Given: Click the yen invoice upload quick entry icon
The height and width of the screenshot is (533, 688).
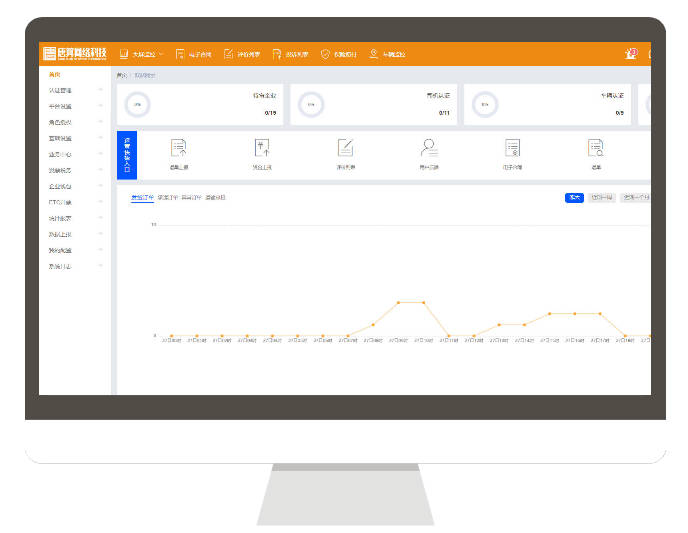Looking at the screenshot, I should click(263, 148).
